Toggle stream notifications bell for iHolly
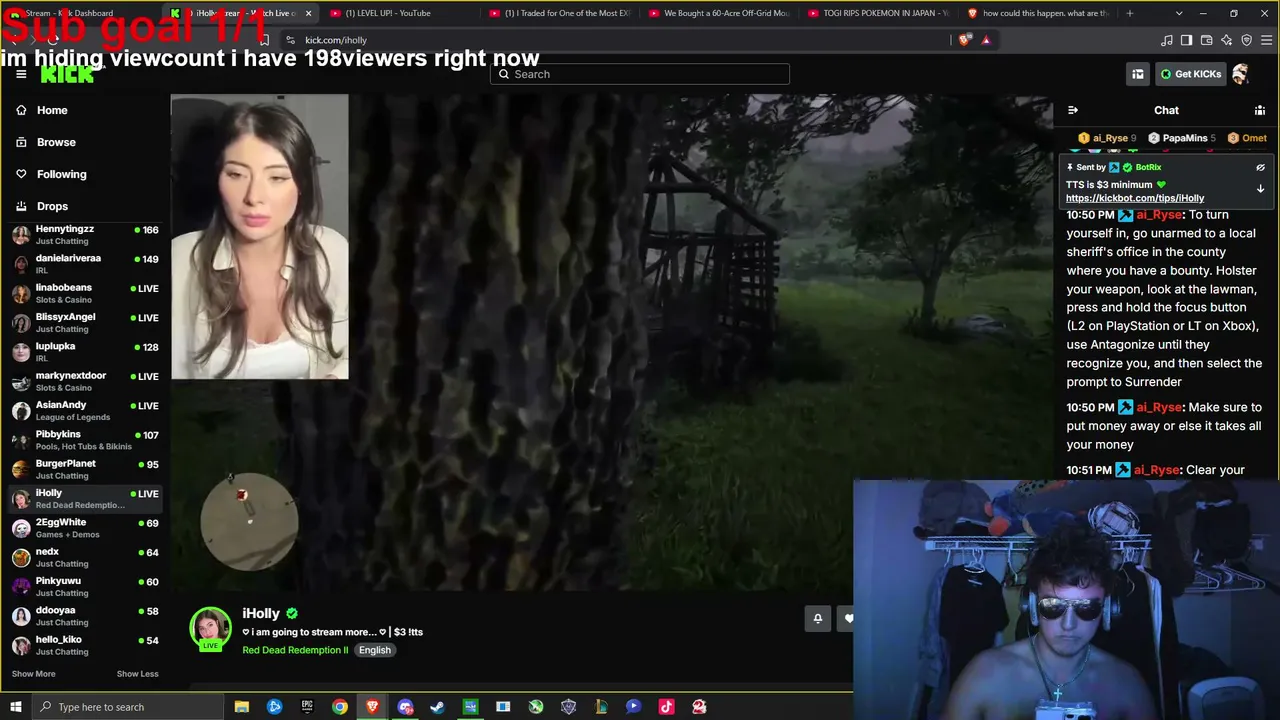The height and width of the screenshot is (720, 1280). pos(817,618)
